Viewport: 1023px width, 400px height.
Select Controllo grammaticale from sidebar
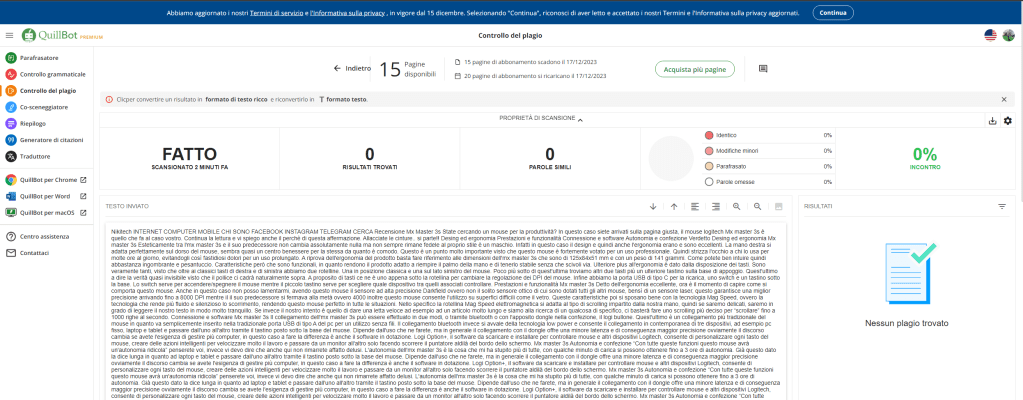tap(50, 74)
